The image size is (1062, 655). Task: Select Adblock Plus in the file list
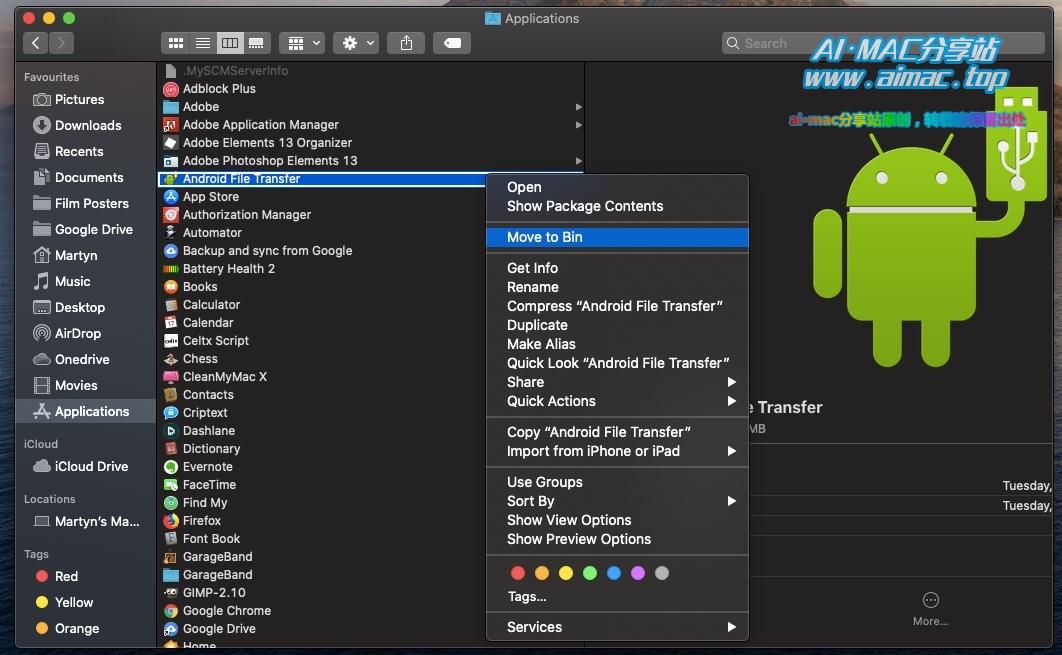coord(370,89)
